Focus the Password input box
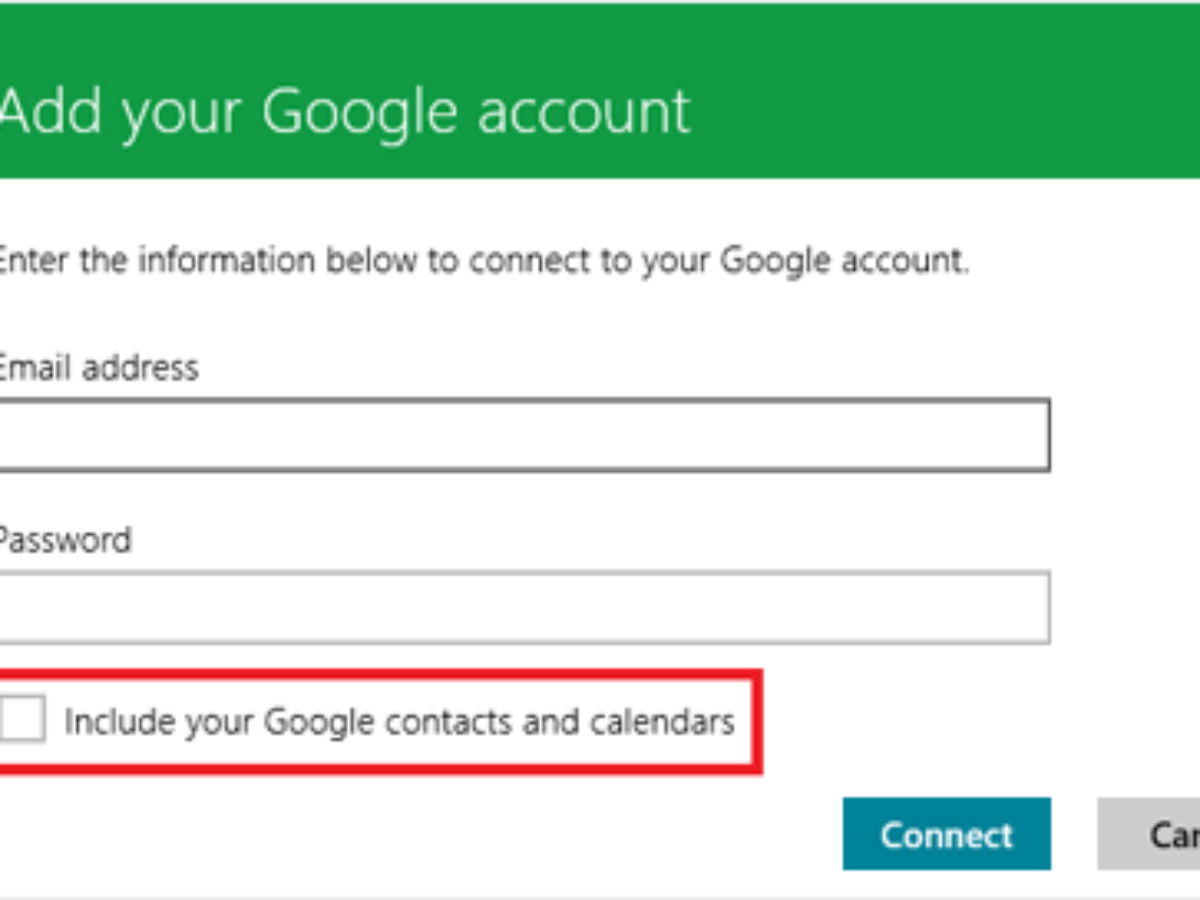Viewport: 1200px width, 900px height. (522, 607)
